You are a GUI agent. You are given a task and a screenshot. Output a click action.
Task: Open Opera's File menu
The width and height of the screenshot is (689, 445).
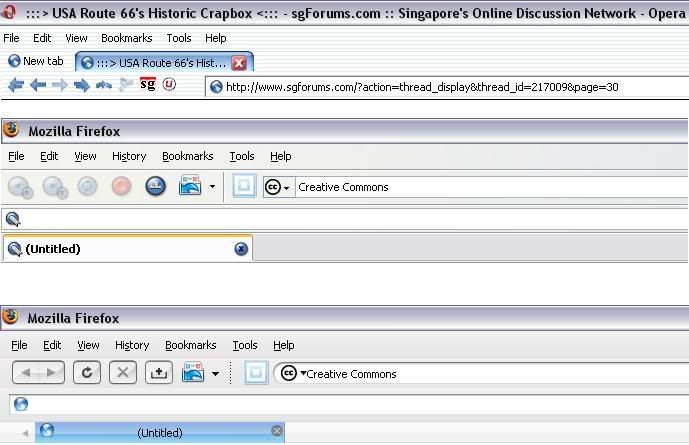(x=11, y=38)
